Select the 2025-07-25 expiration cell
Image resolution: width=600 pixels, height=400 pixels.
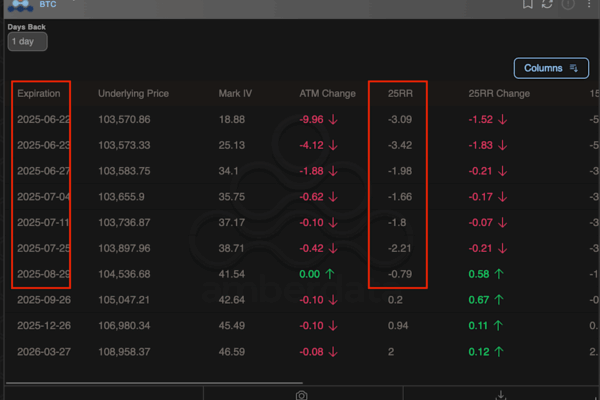(43, 248)
